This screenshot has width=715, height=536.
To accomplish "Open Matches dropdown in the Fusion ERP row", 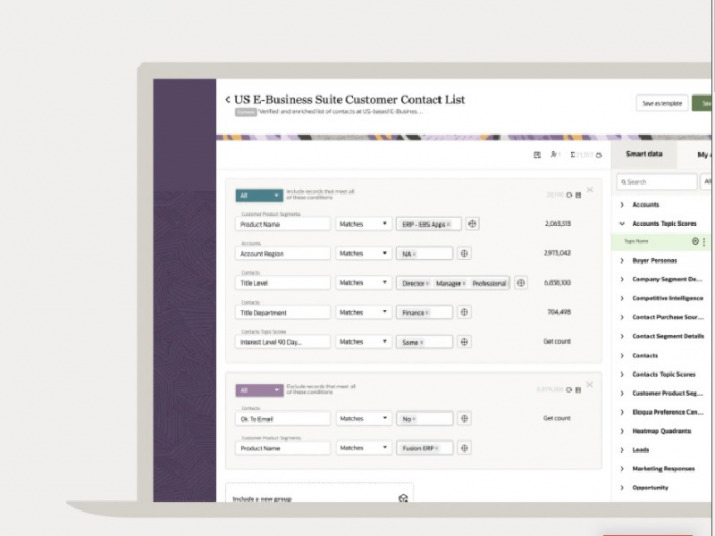I will pyautogui.click(x=363, y=448).
